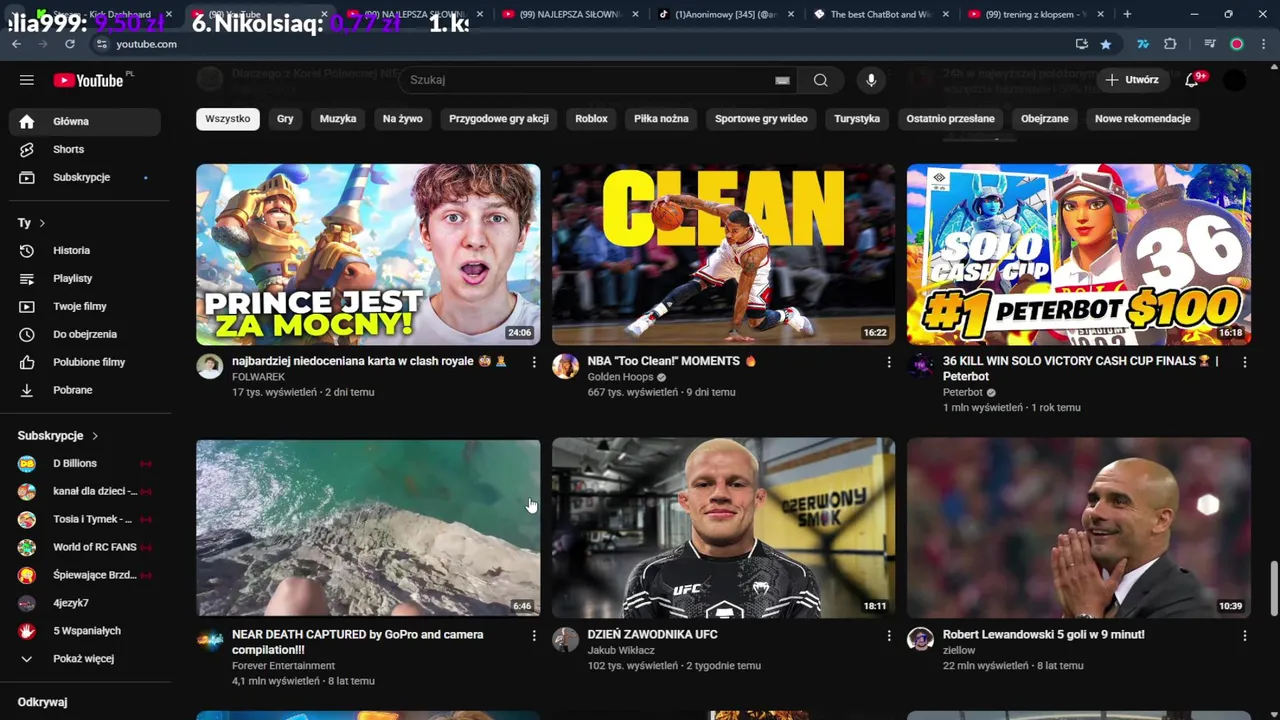The height and width of the screenshot is (720, 1280).
Task: Expand the Ty section chevron
Action: (42, 223)
